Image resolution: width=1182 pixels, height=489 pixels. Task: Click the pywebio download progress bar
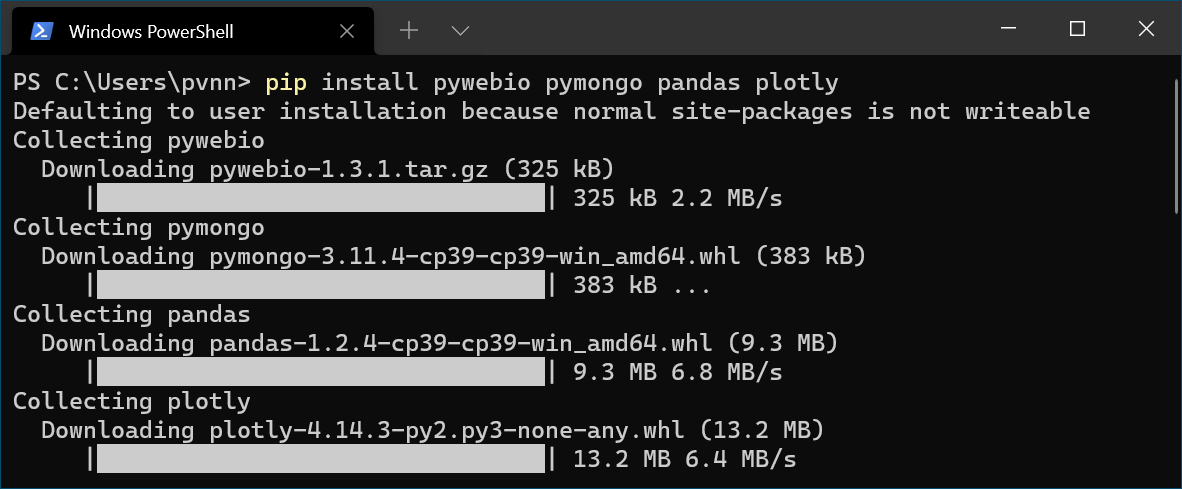320,198
